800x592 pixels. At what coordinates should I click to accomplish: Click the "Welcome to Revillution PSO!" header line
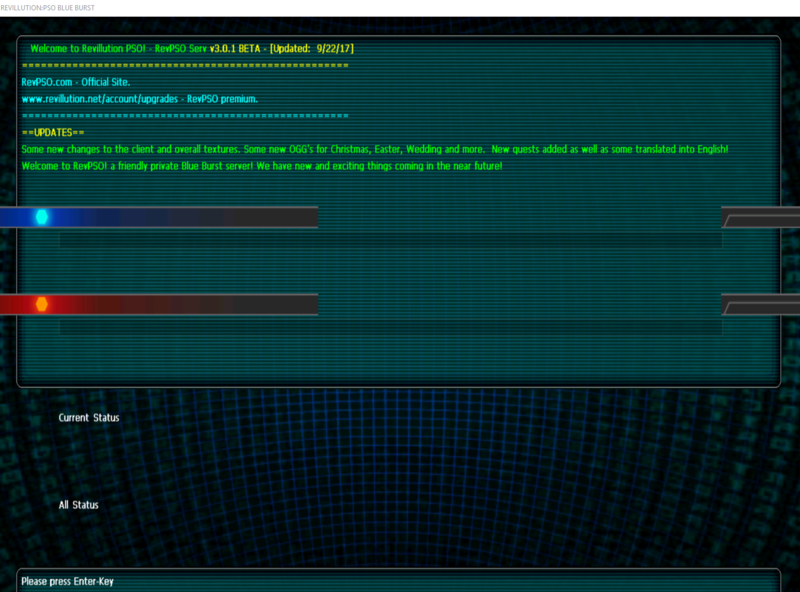pyautogui.click(x=192, y=48)
